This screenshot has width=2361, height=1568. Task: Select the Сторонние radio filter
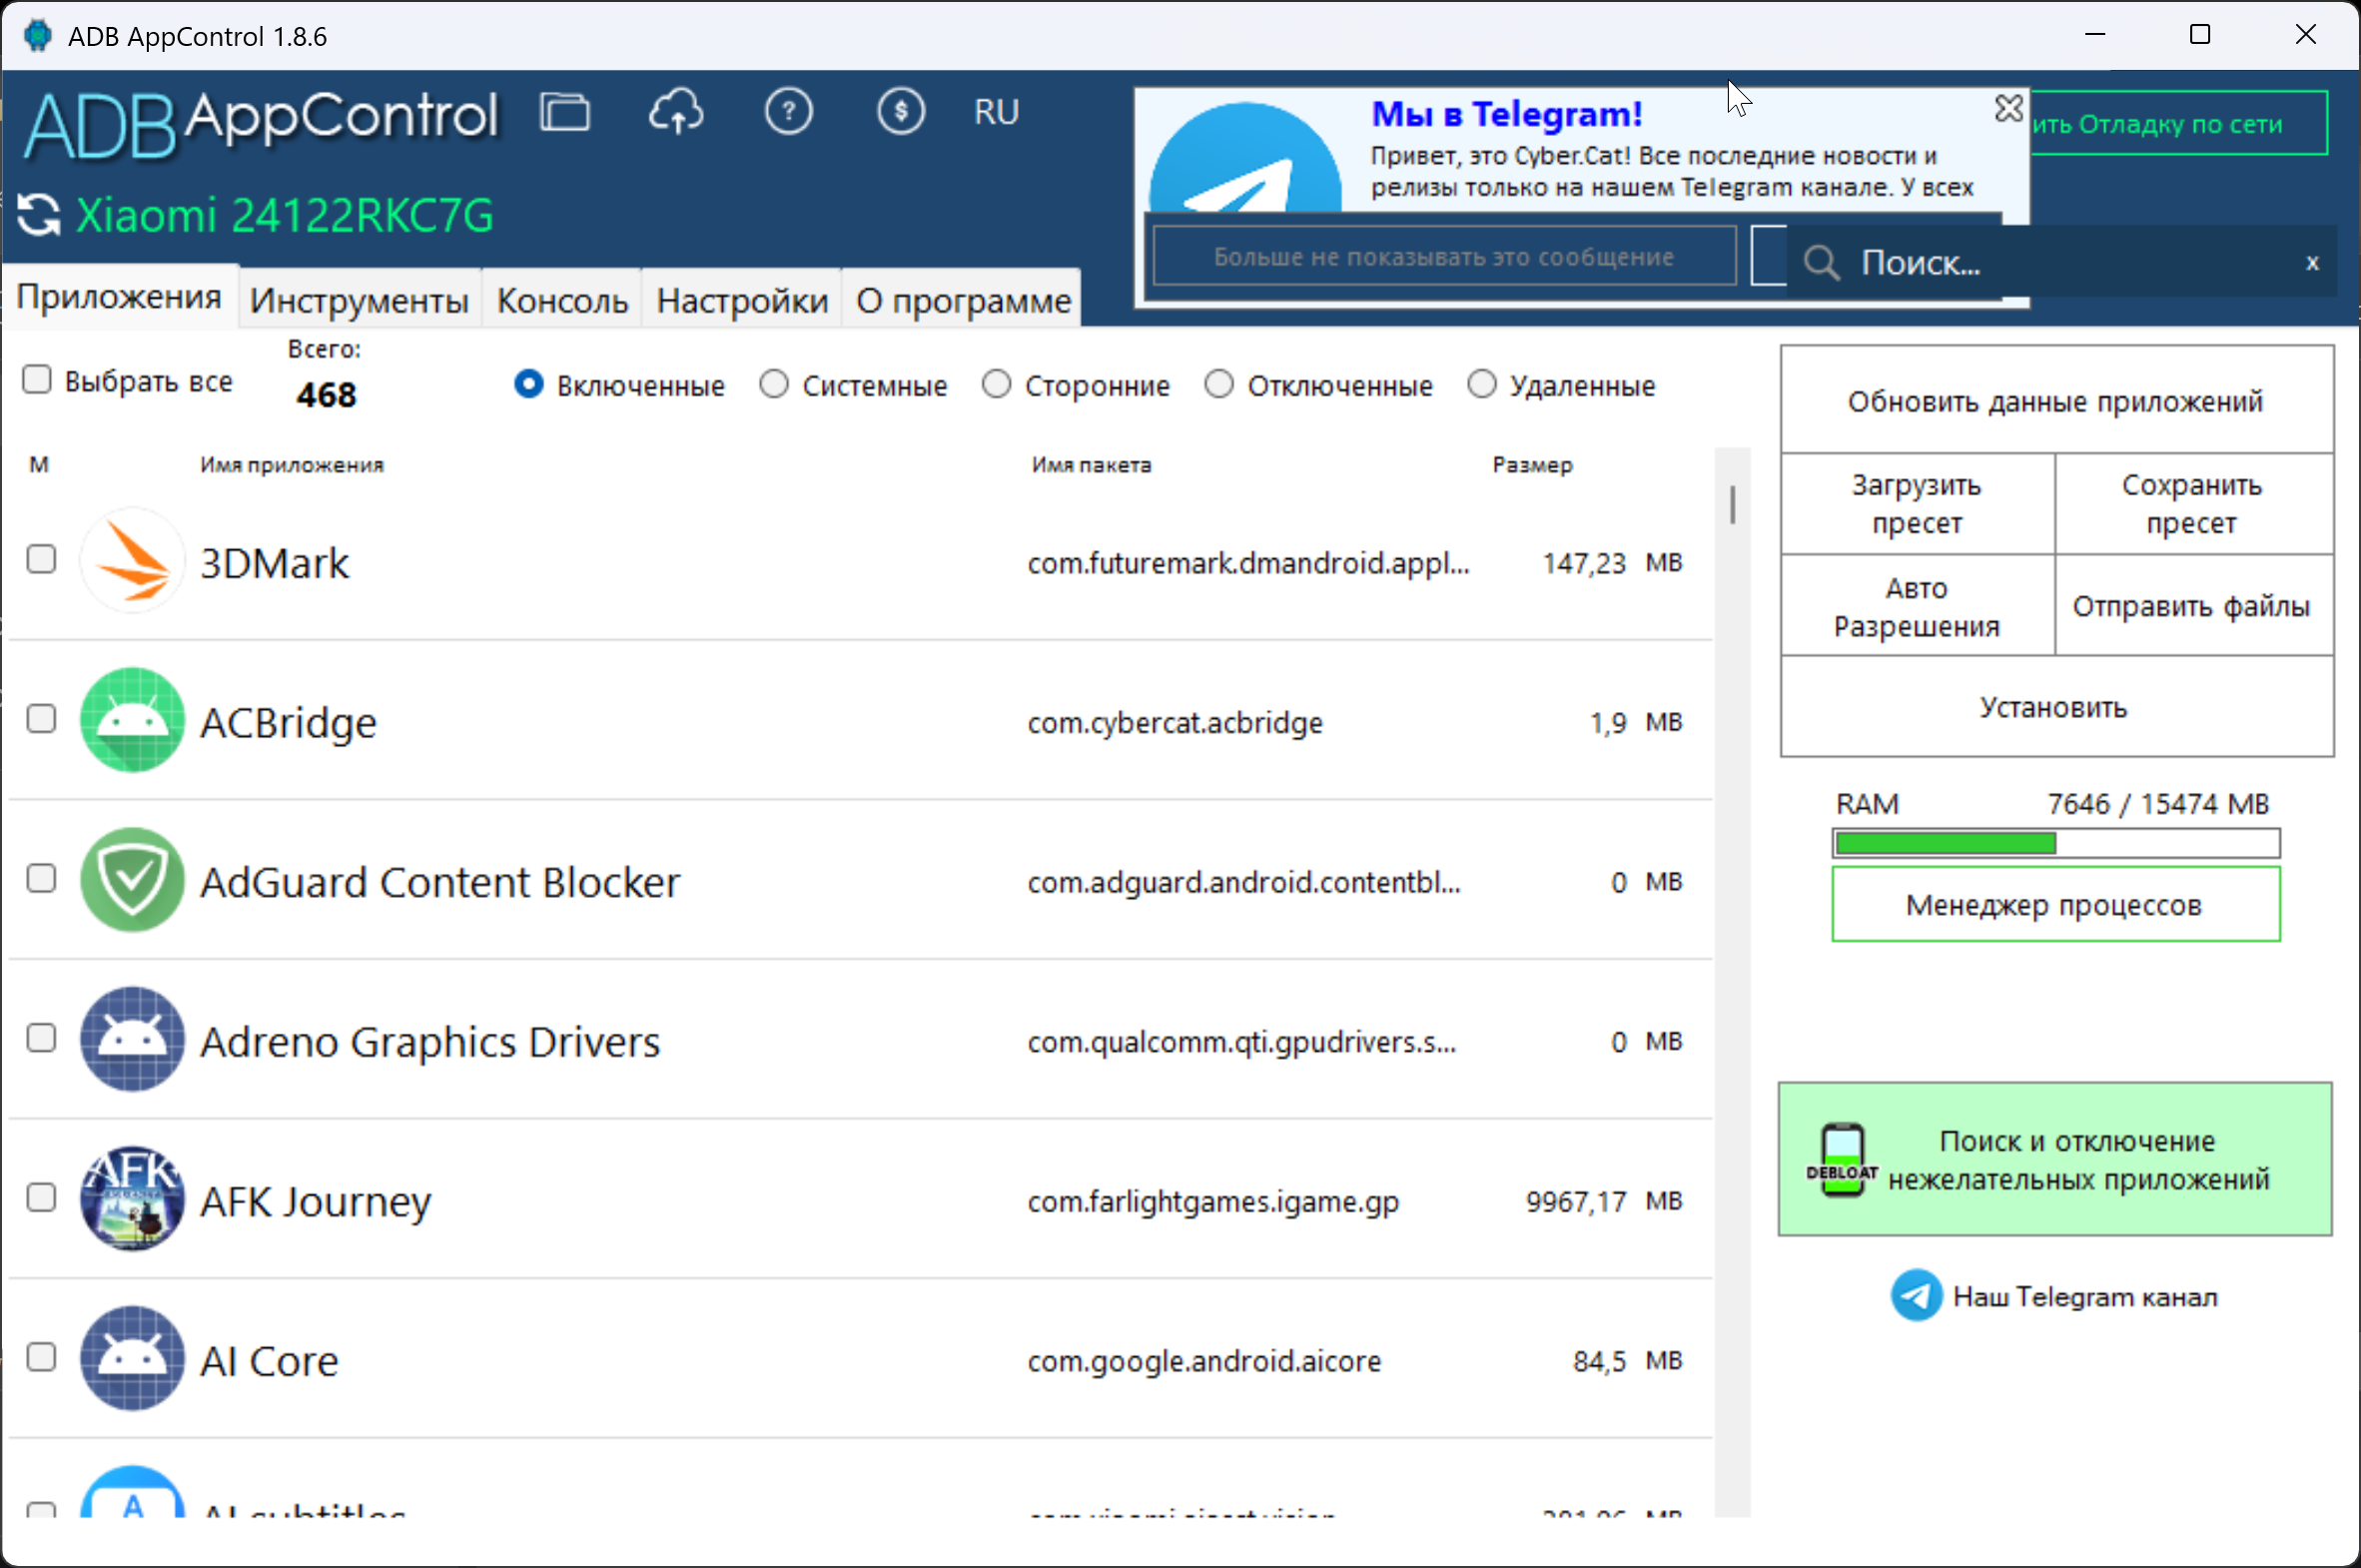pyautogui.click(x=996, y=384)
